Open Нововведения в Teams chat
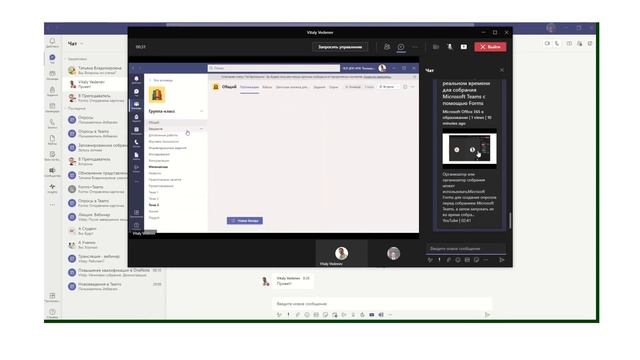Screen dimensions: 640x360 115,286
